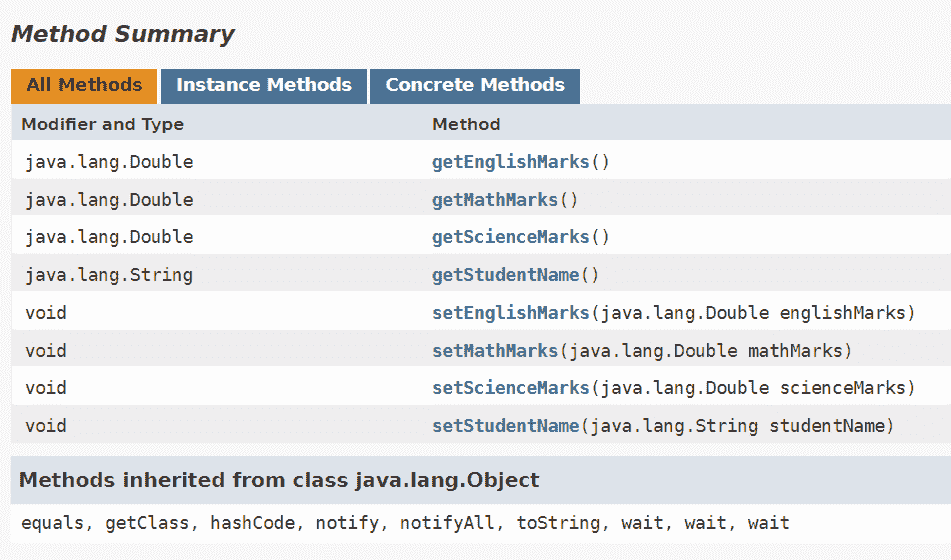Open the setScienceMarks method link
Image resolution: width=951 pixels, height=560 pixels.
510,388
